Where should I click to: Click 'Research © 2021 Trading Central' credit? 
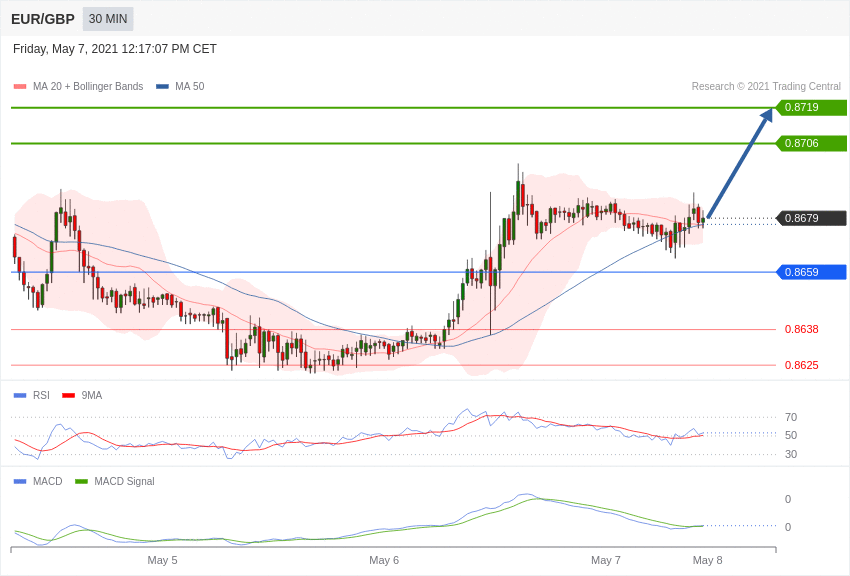pos(766,86)
